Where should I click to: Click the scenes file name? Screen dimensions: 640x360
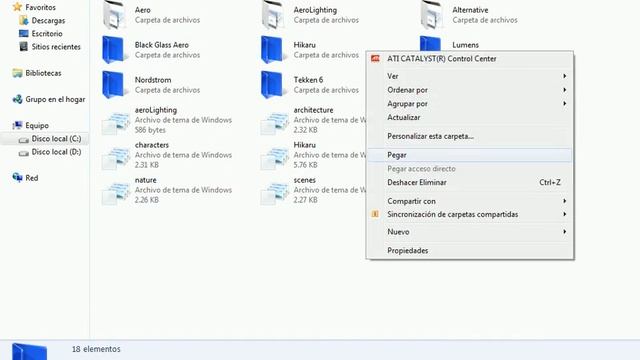(304, 180)
